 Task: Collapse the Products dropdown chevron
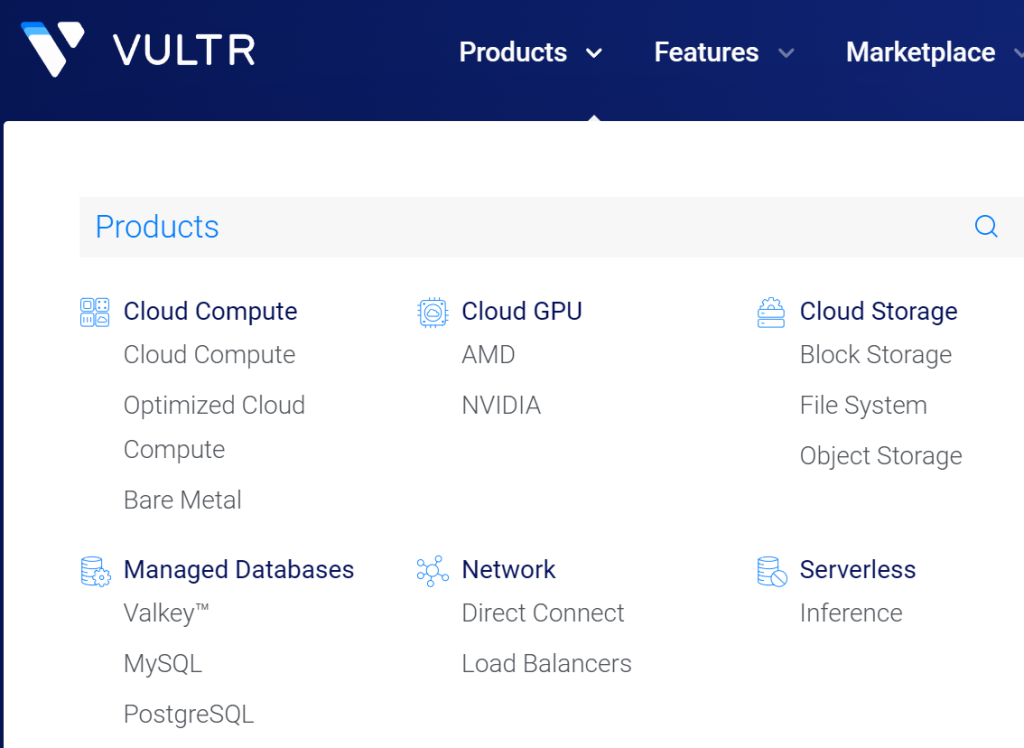pos(594,53)
